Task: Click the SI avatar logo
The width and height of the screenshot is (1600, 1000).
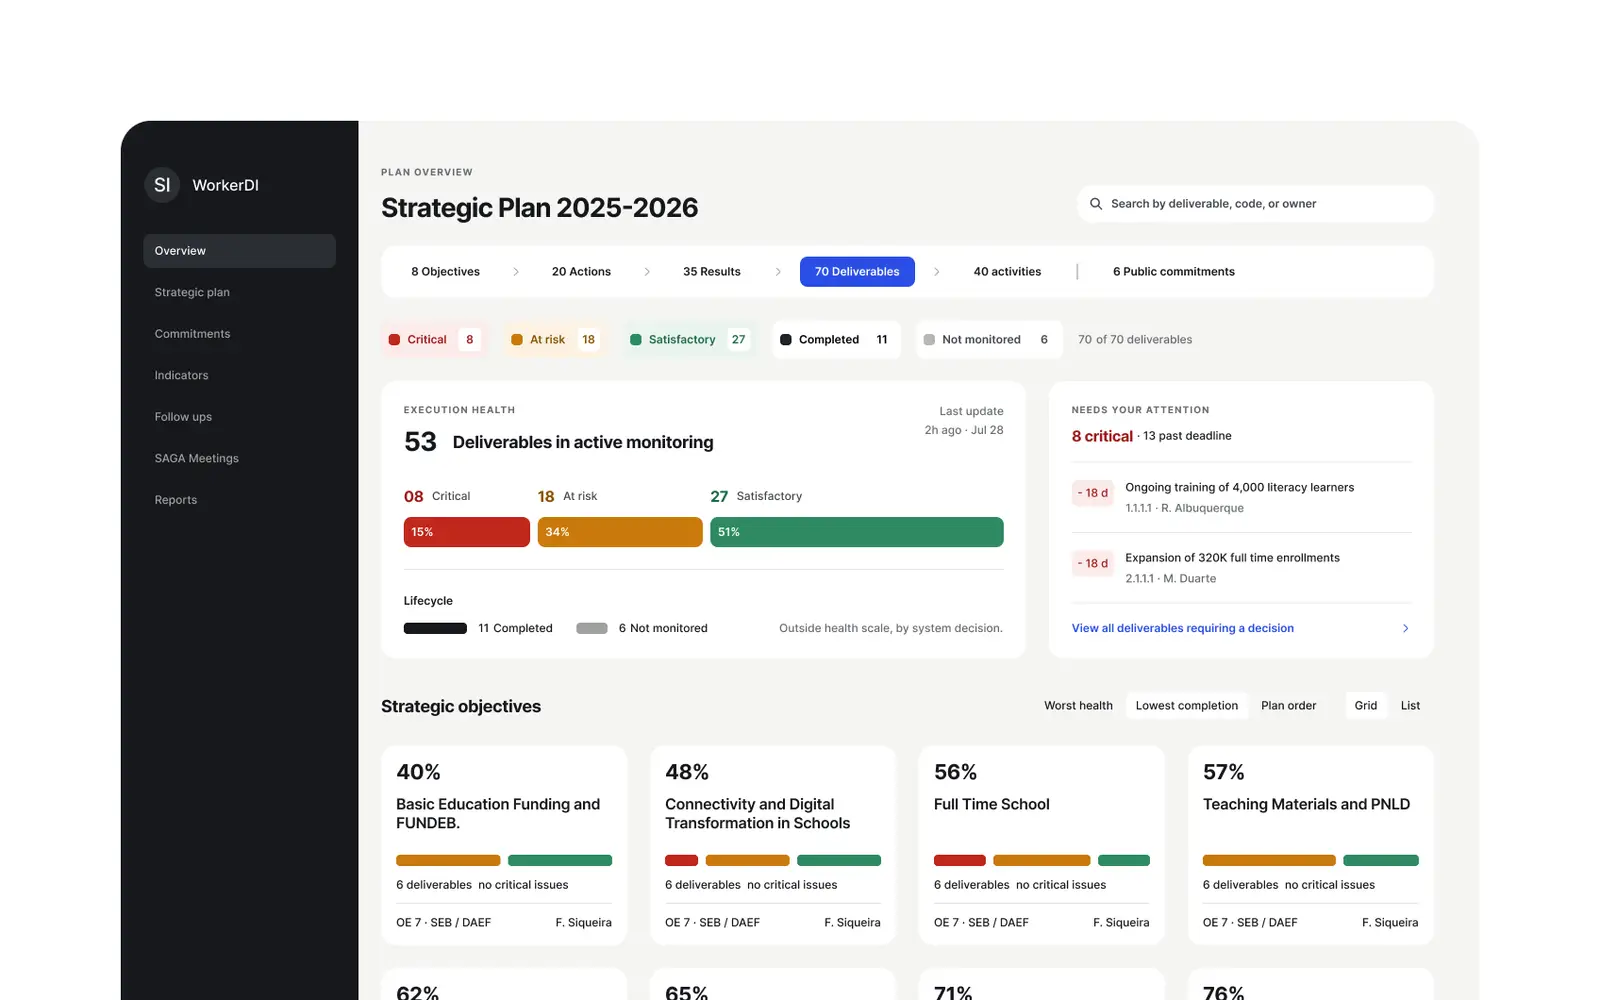Action: (162, 185)
